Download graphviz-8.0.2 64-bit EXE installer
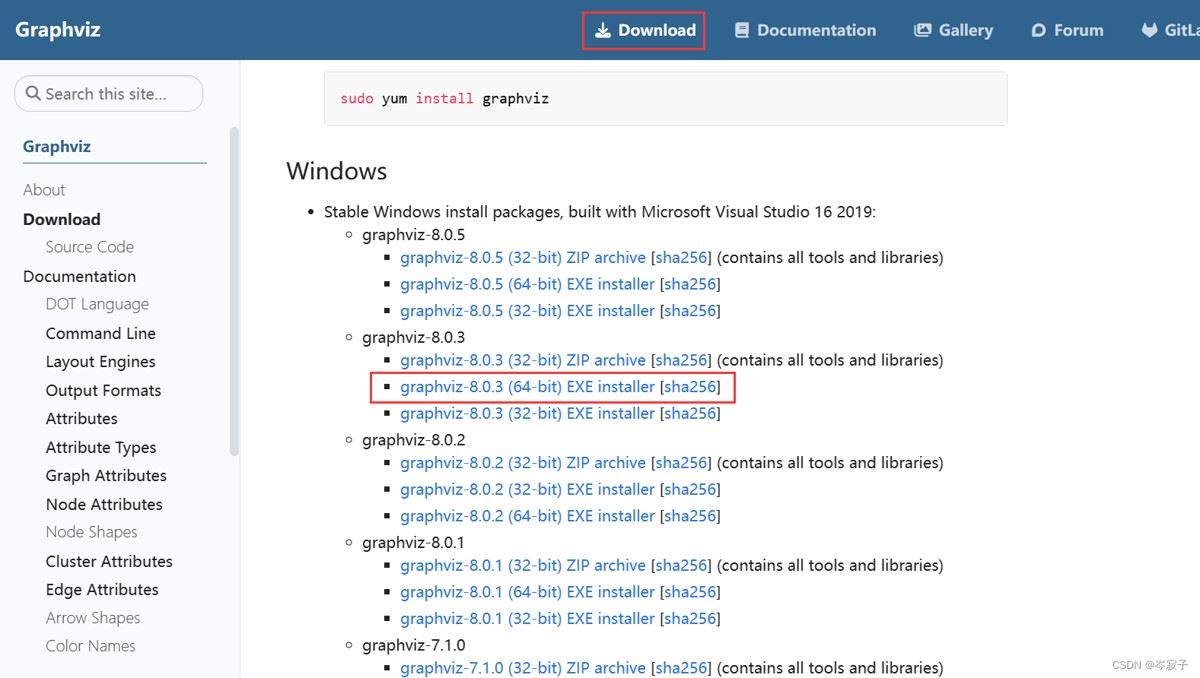 (x=527, y=516)
